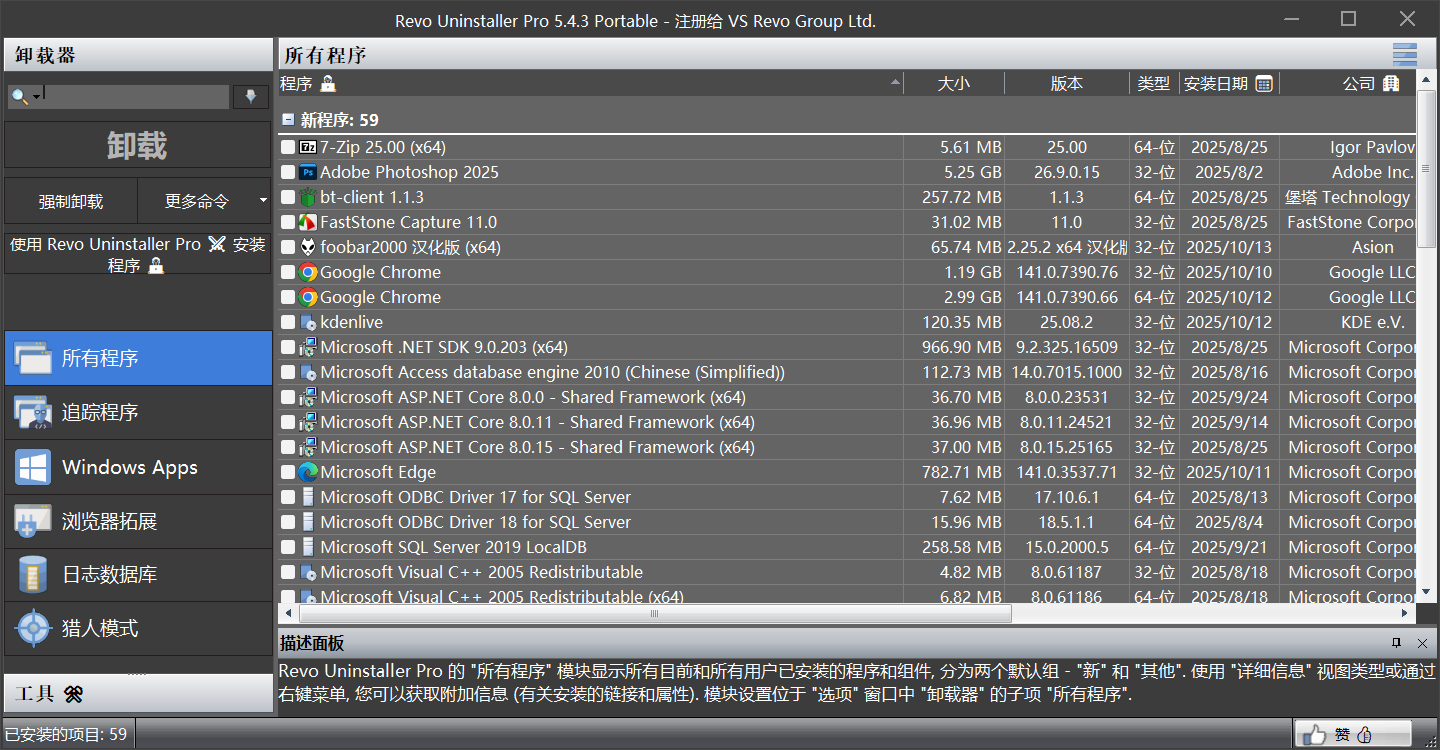This screenshot has width=1440, height=750.
Task: Open the Hunter Mode (猎人模式) crosshair icon
Action: click(x=33, y=629)
